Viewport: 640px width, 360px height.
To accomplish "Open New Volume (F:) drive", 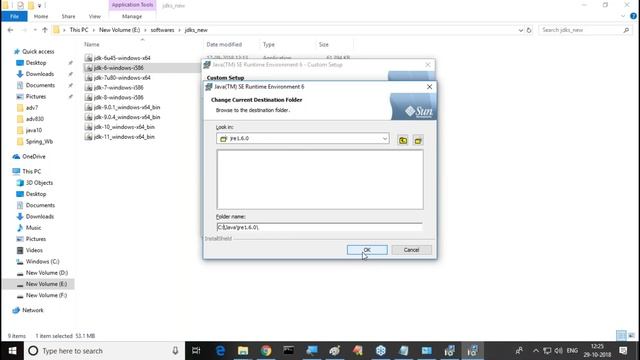I will click(x=46, y=295).
